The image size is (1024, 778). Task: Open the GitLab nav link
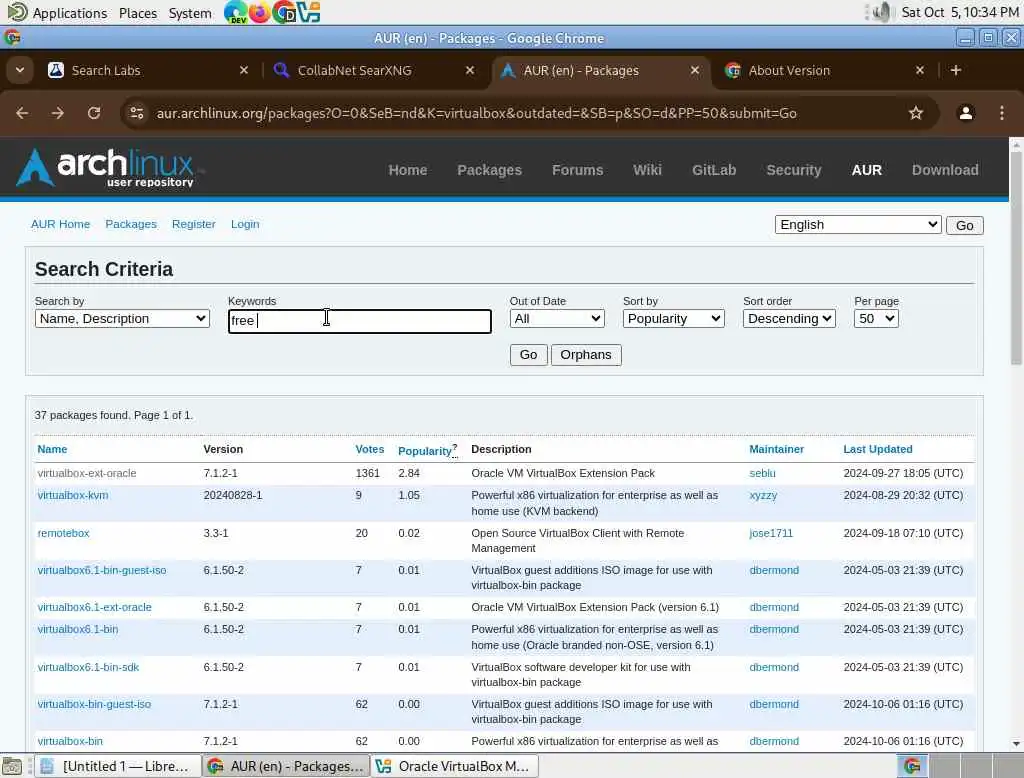pos(714,170)
